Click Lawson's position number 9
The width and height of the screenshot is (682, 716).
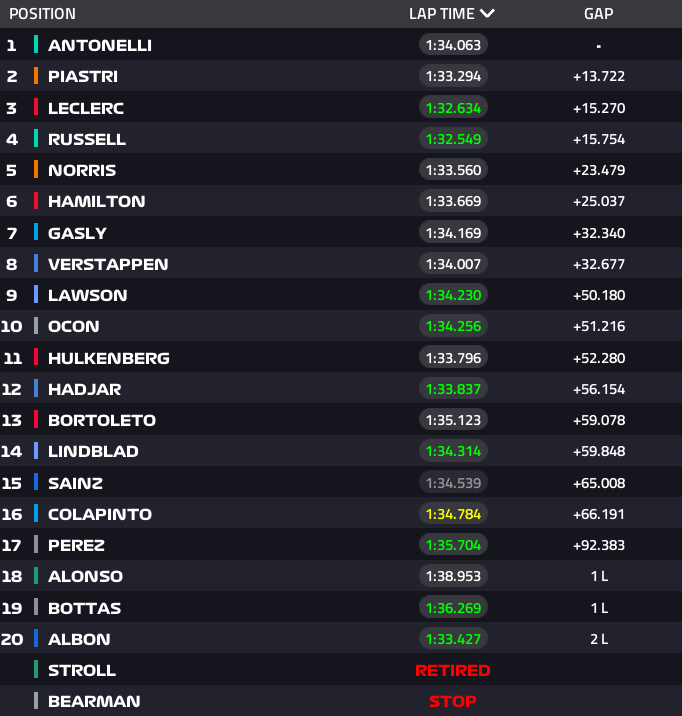coord(12,295)
